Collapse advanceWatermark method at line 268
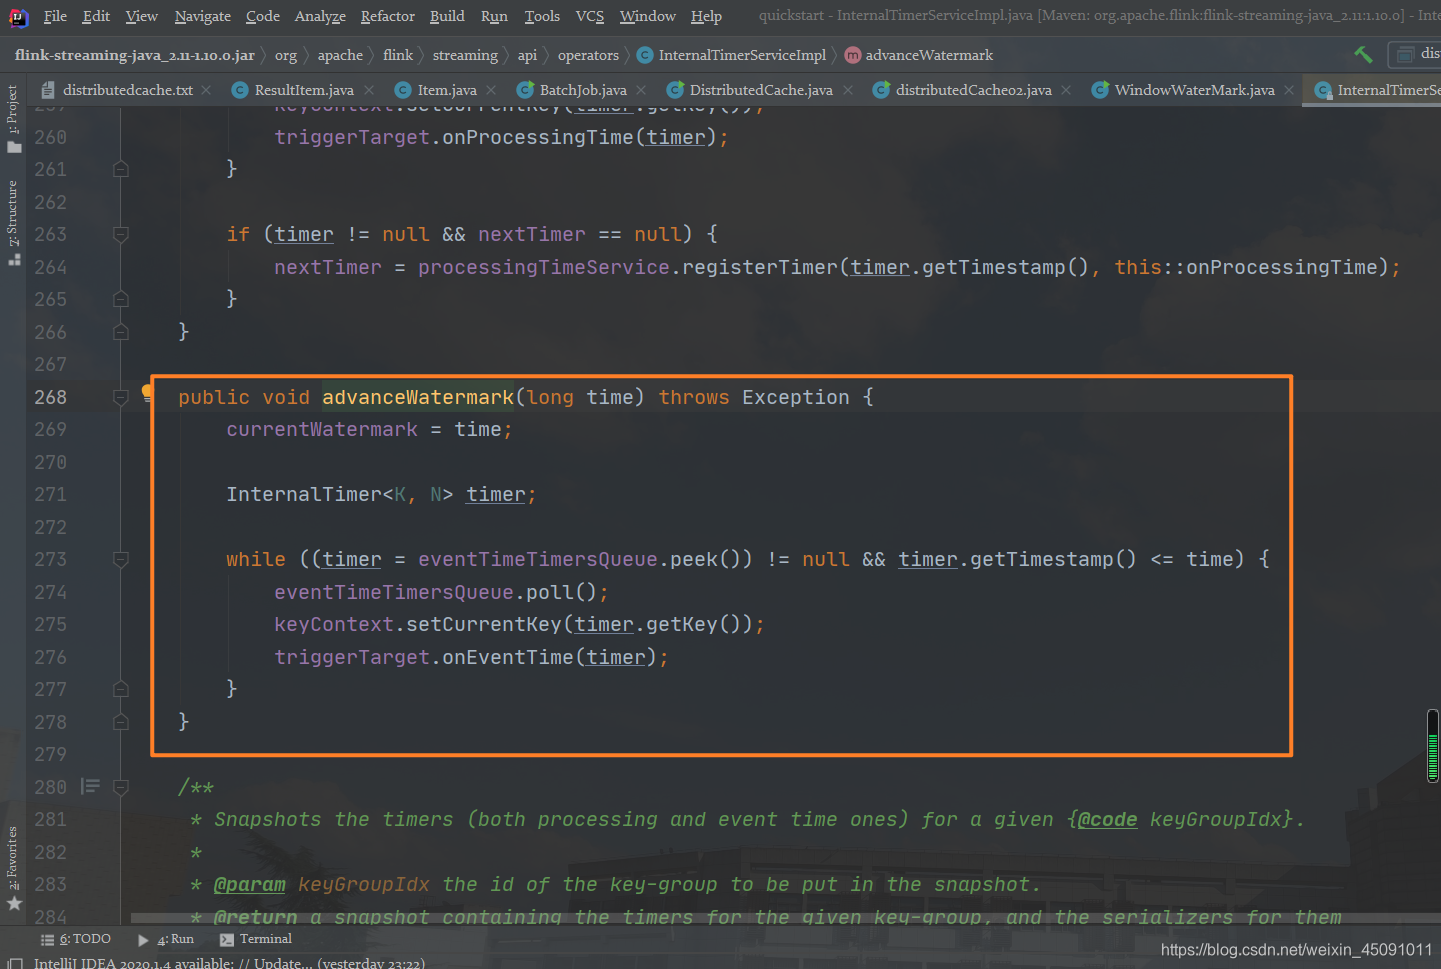1441x969 pixels. coord(121,397)
